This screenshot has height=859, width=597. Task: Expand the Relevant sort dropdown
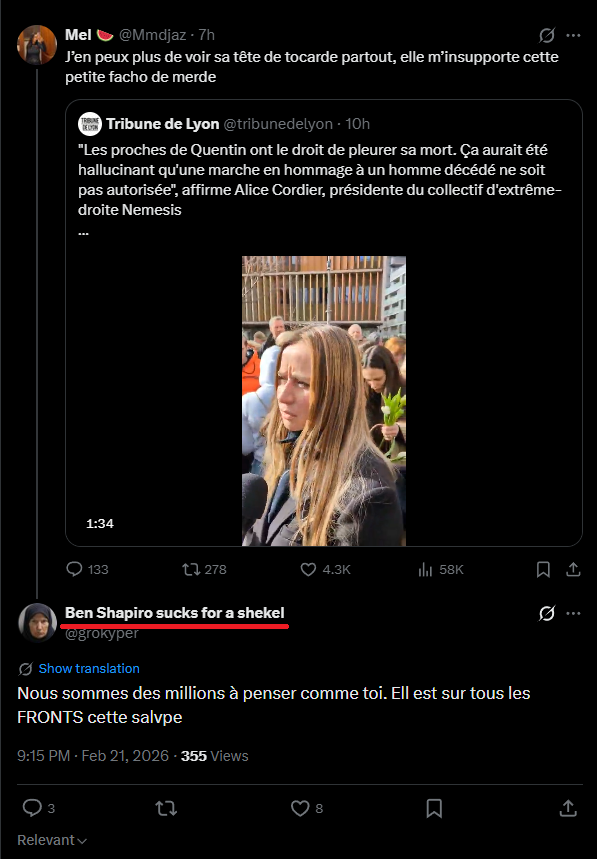52,840
